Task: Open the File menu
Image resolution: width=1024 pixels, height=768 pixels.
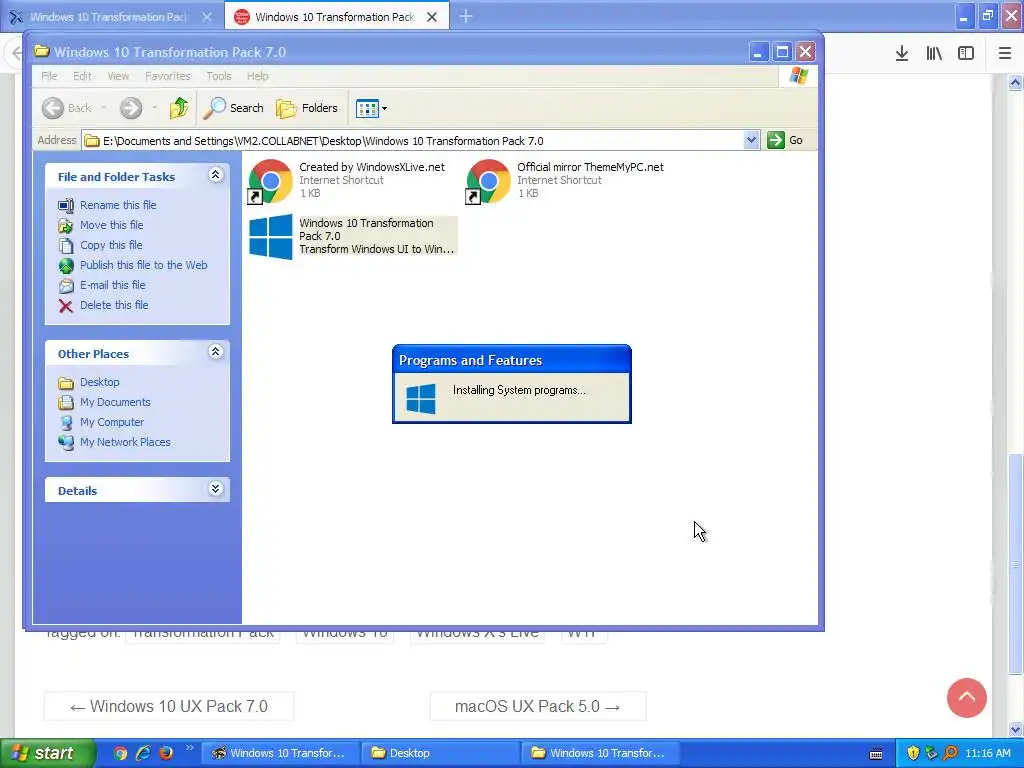Action: 50,76
